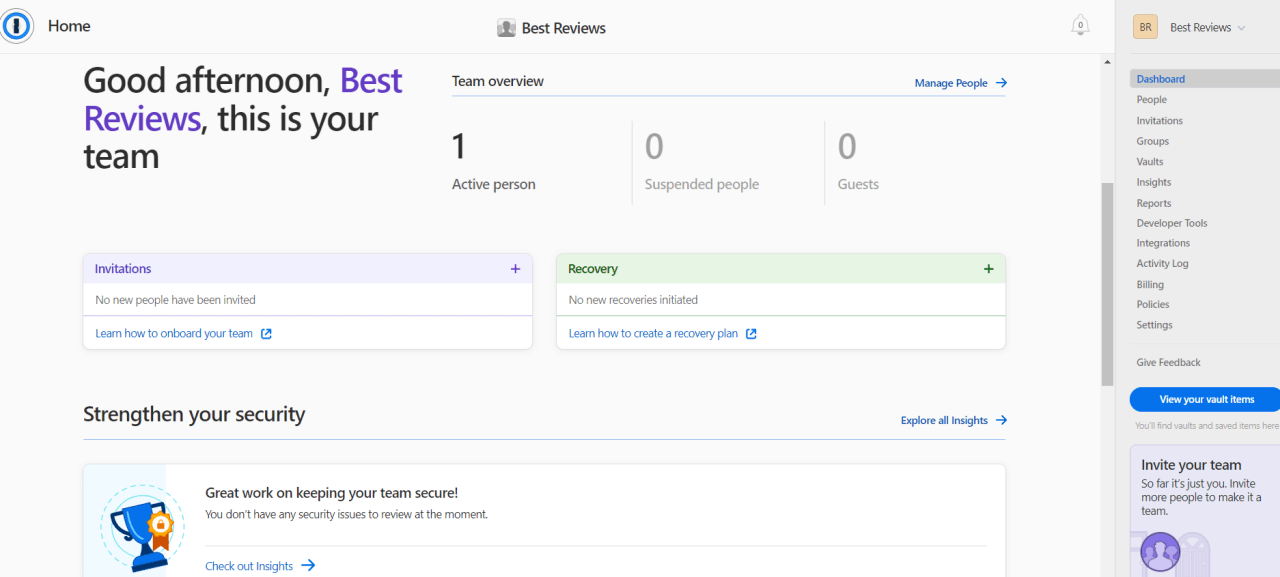Select the Activity Log sidebar entry

[x=1162, y=262]
